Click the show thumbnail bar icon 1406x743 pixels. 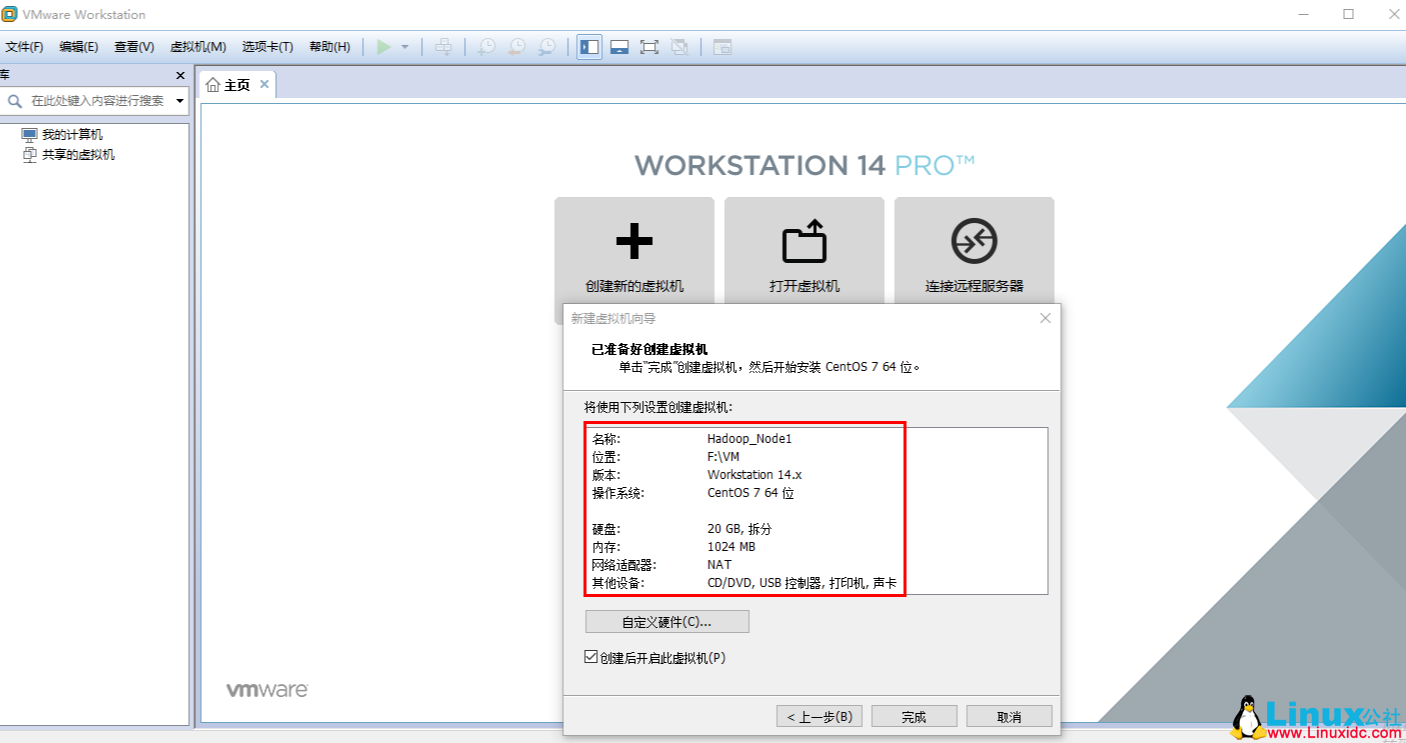pos(620,46)
